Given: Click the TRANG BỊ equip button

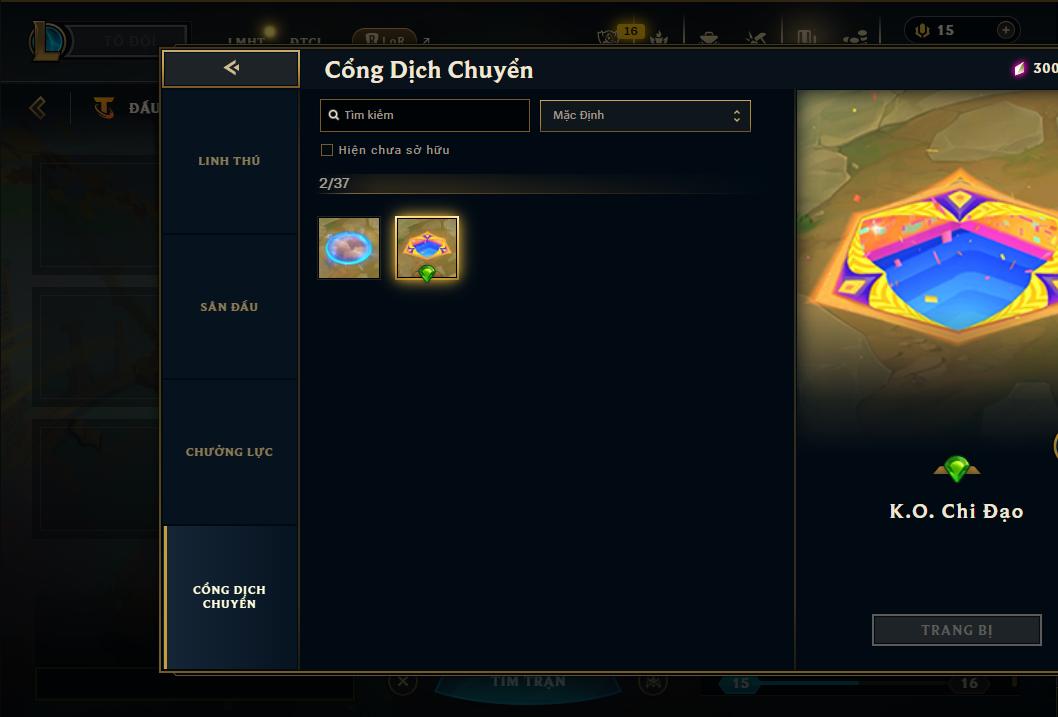Looking at the screenshot, I should point(957,630).
